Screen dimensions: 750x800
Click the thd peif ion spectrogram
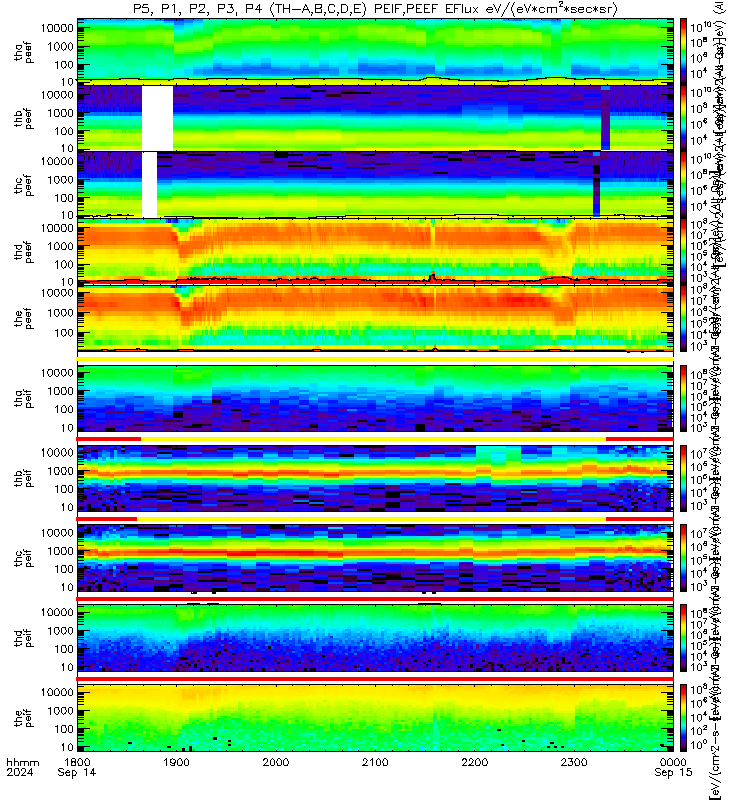click(x=375, y=638)
